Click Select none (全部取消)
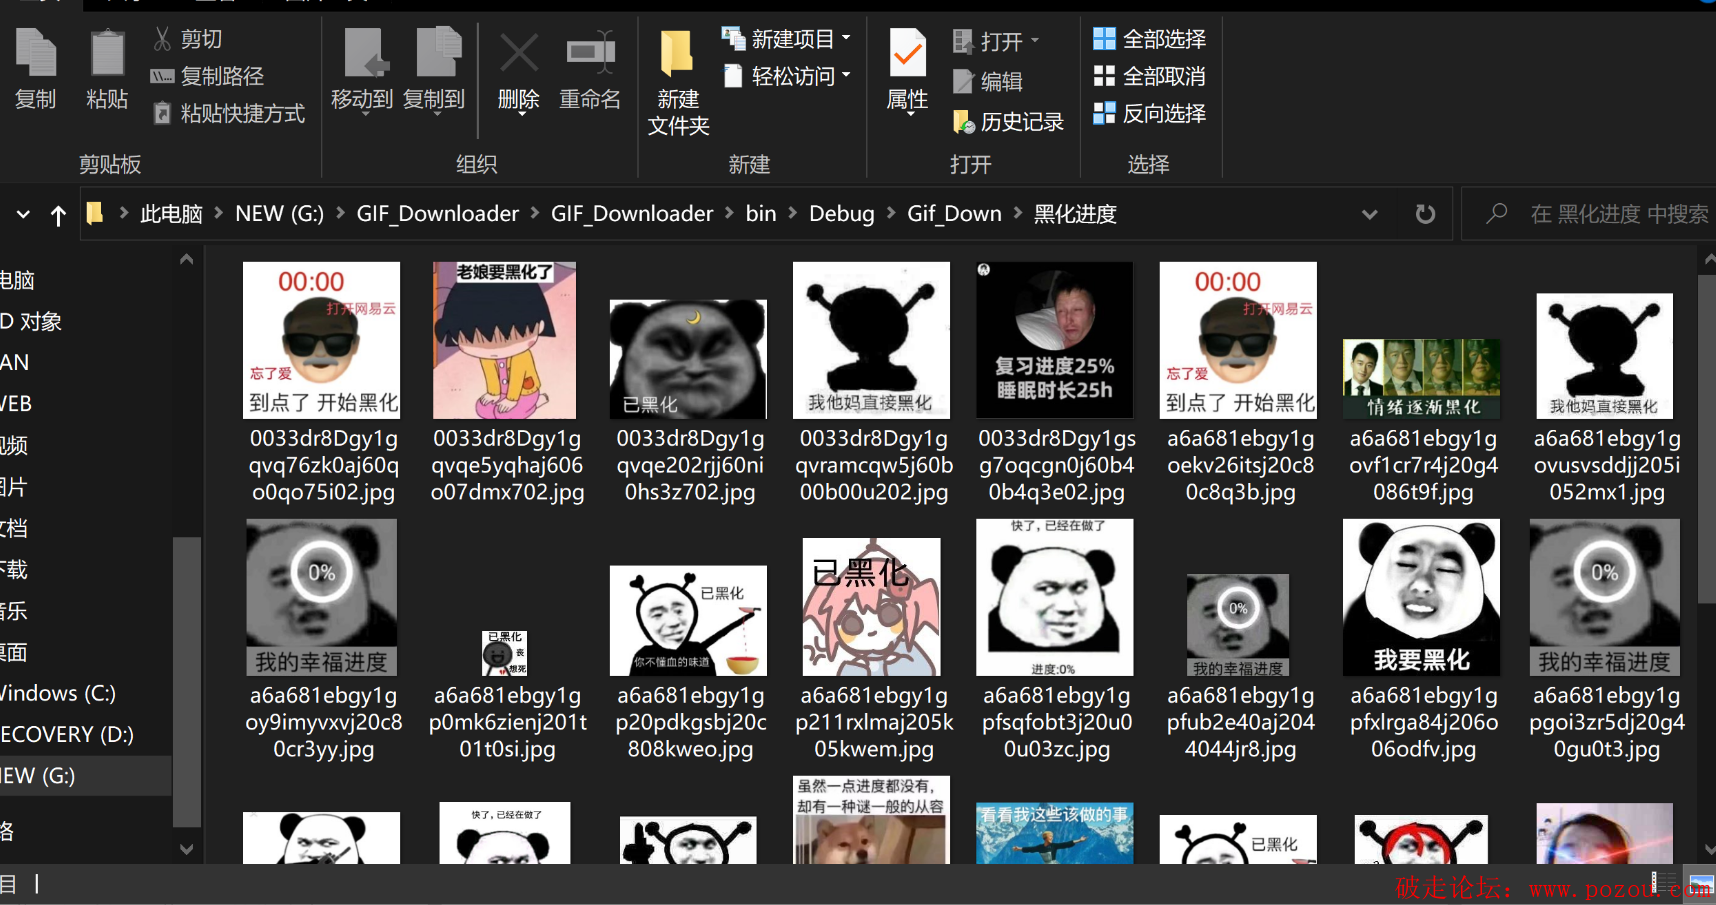Screen dimensions: 1716x905 pyautogui.click(x=1150, y=76)
